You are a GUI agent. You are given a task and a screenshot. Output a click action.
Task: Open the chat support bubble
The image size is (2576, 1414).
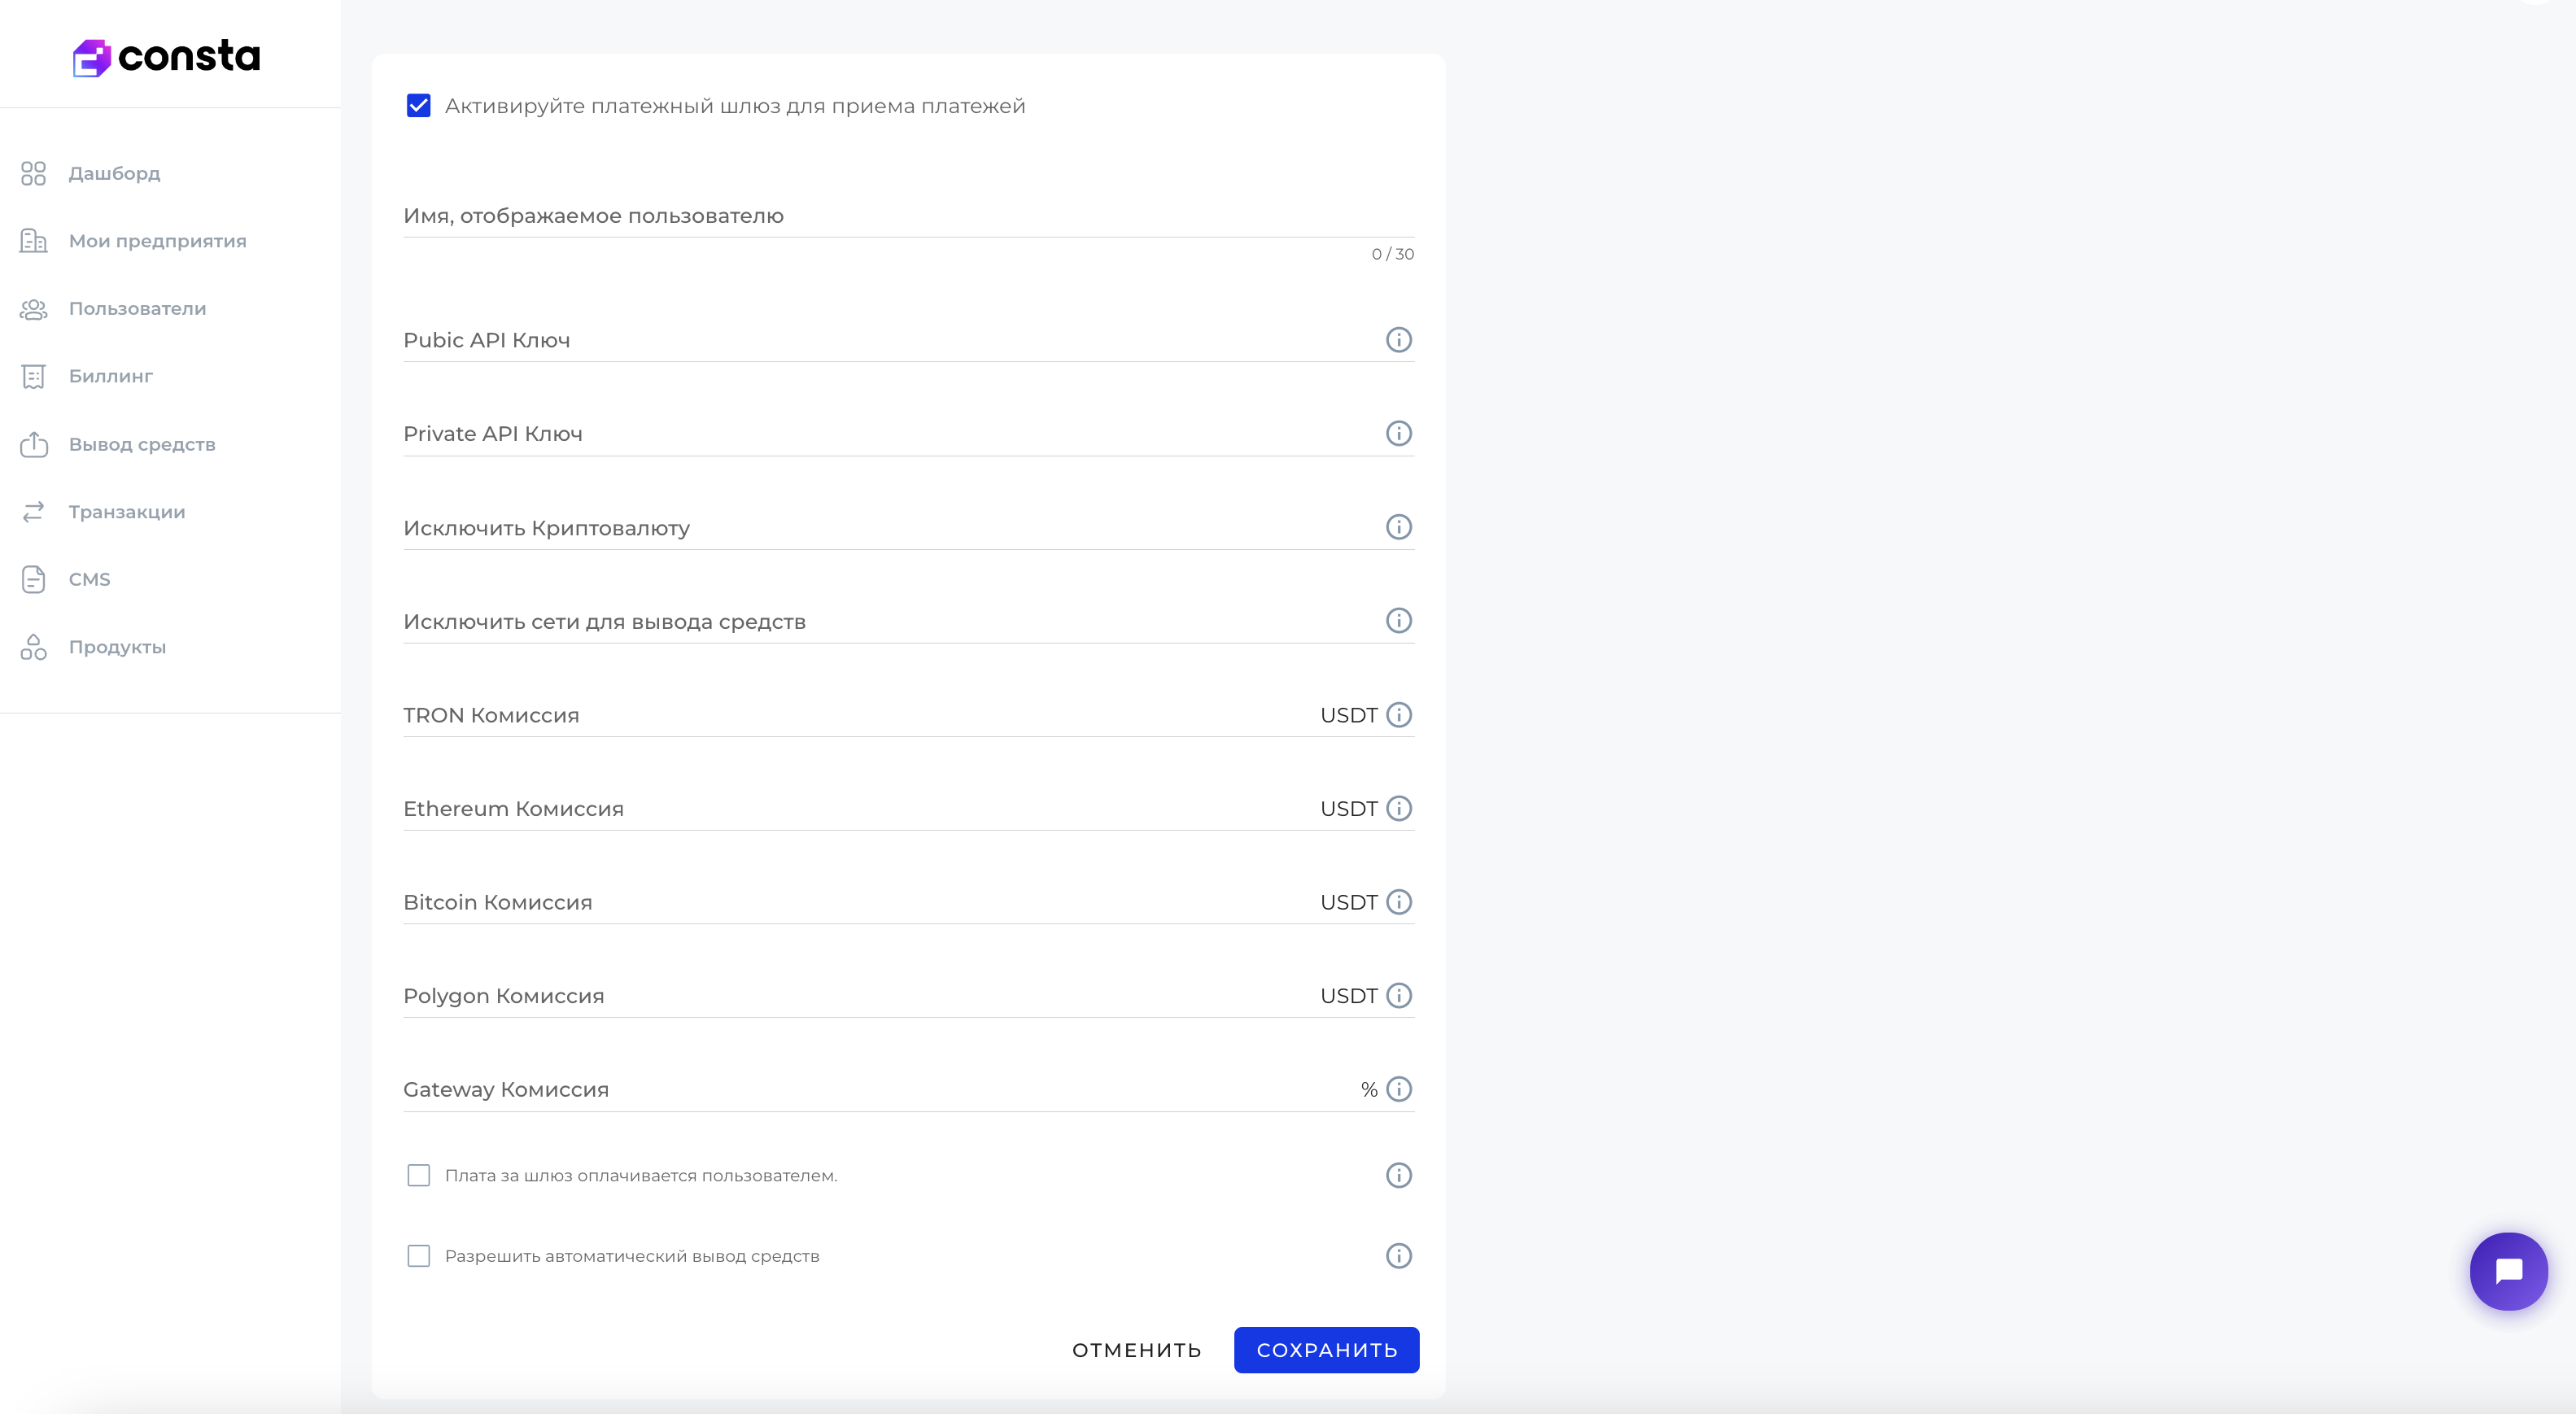click(x=2508, y=1271)
